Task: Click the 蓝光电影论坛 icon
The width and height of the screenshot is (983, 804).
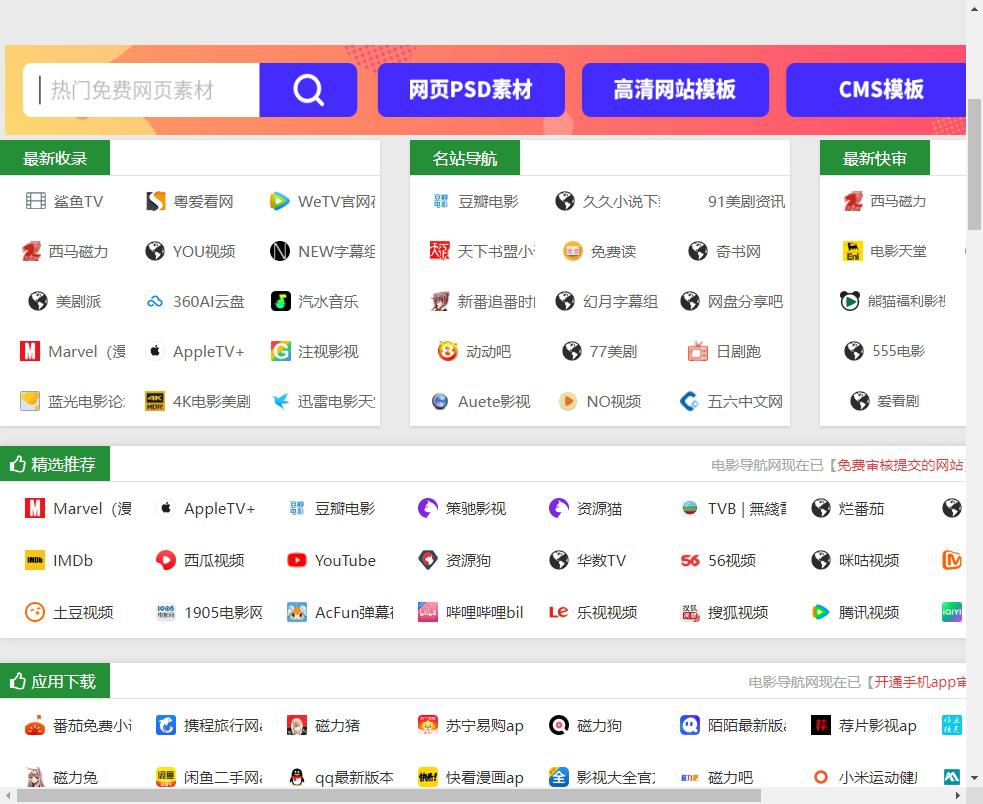Action: tap(29, 401)
